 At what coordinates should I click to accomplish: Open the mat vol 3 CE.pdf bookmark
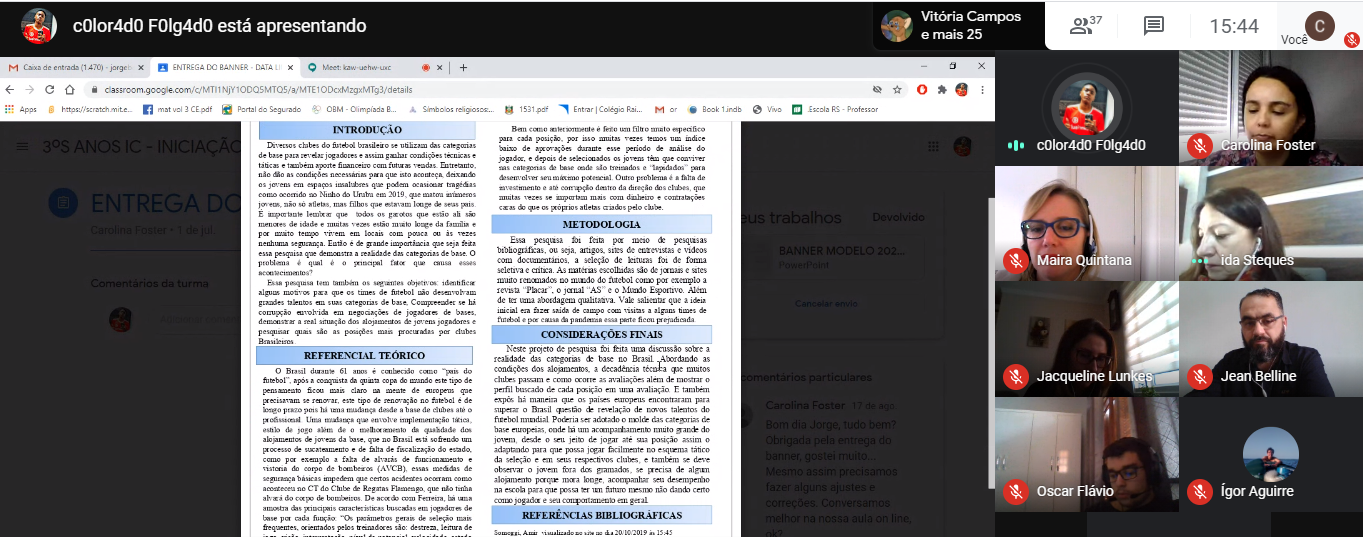176,109
